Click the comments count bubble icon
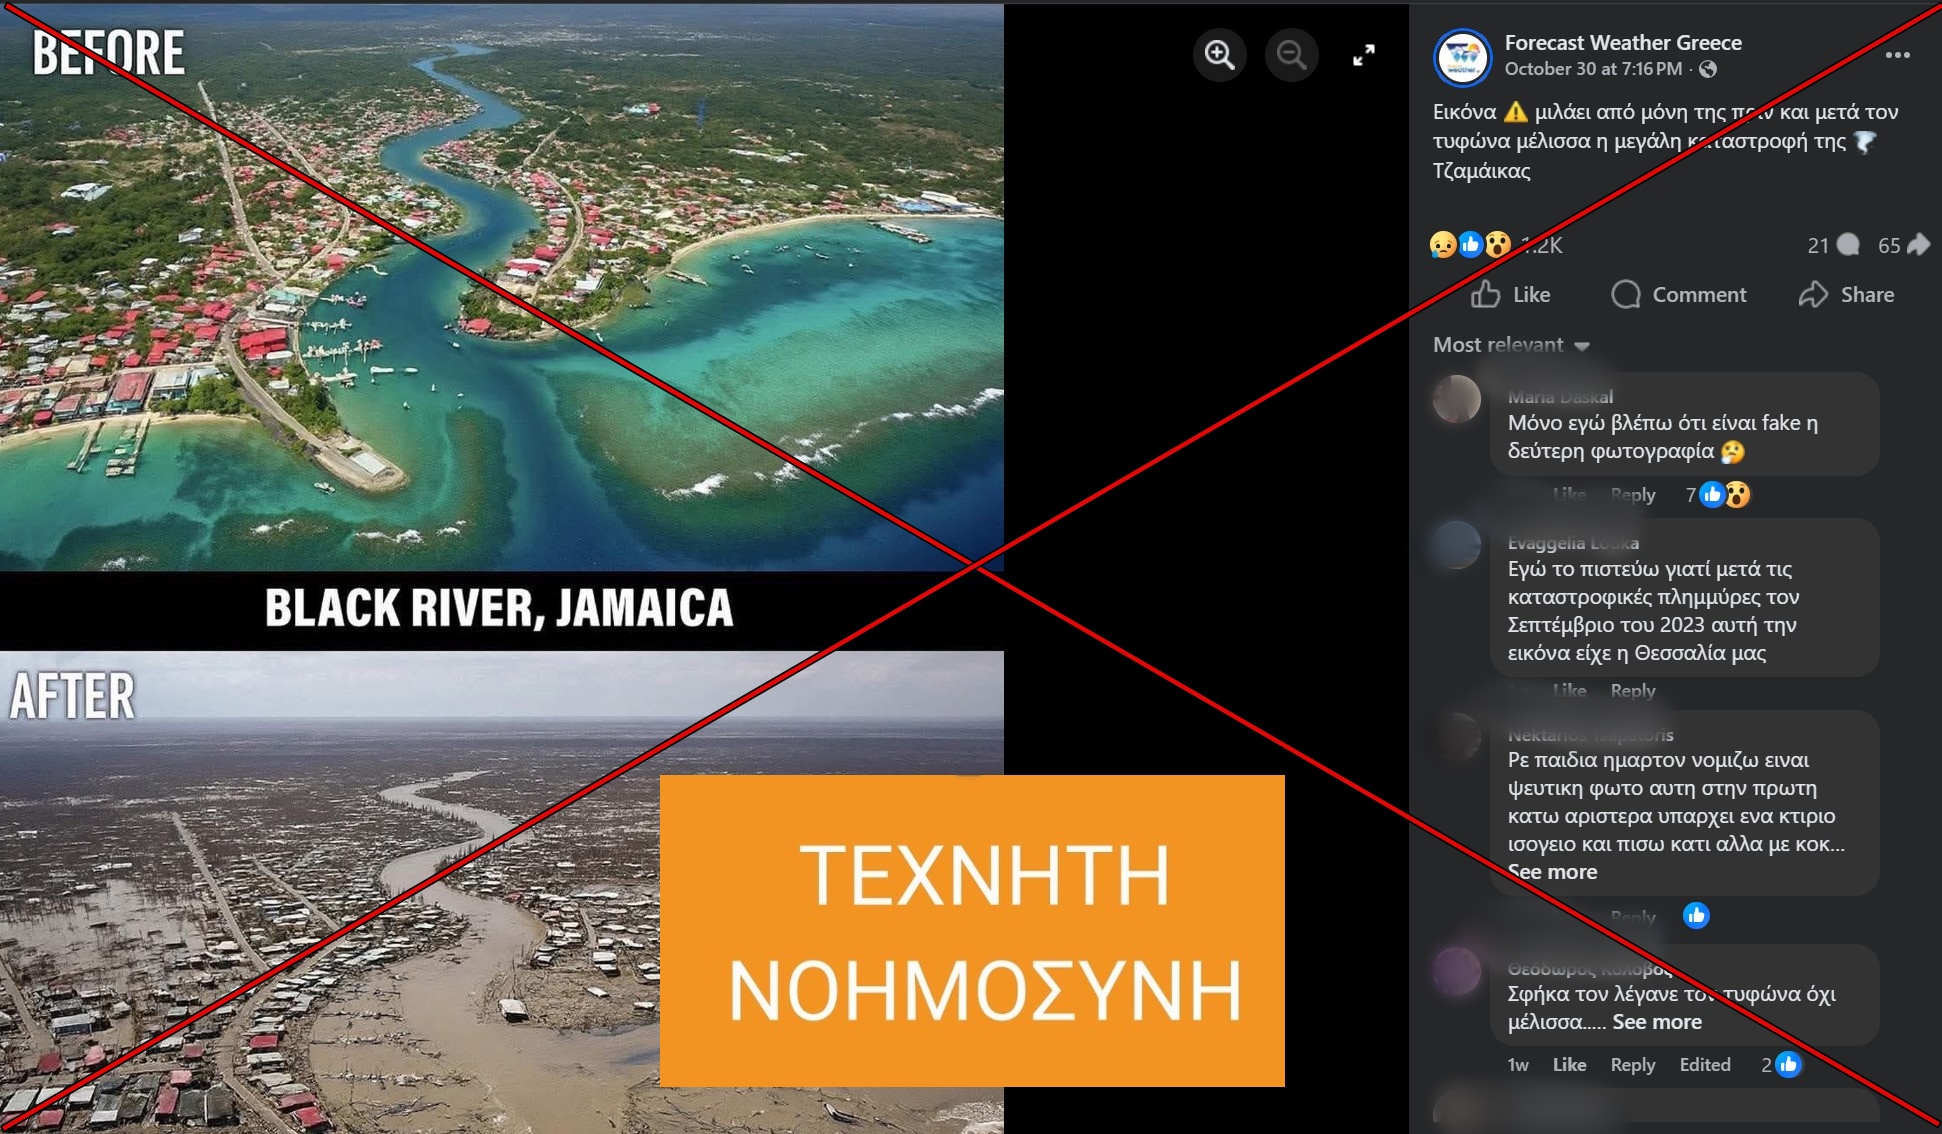 (x=1848, y=245)
